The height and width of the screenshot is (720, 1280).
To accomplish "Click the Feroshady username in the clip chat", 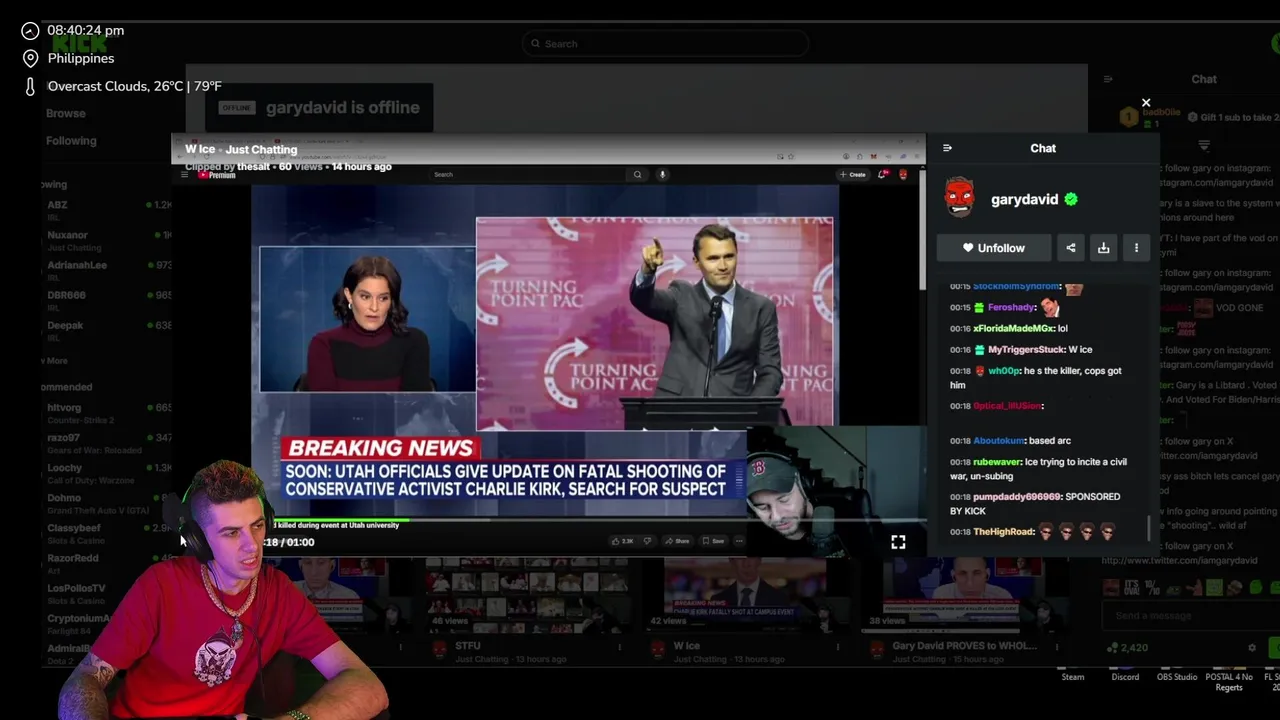I will click(x=1010, y=307).
